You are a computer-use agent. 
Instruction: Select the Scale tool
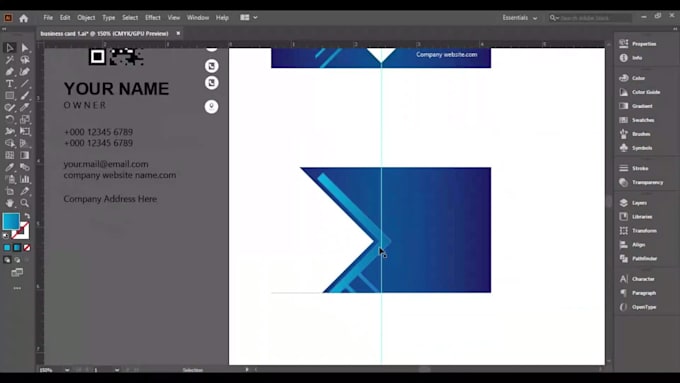(25, 119)
